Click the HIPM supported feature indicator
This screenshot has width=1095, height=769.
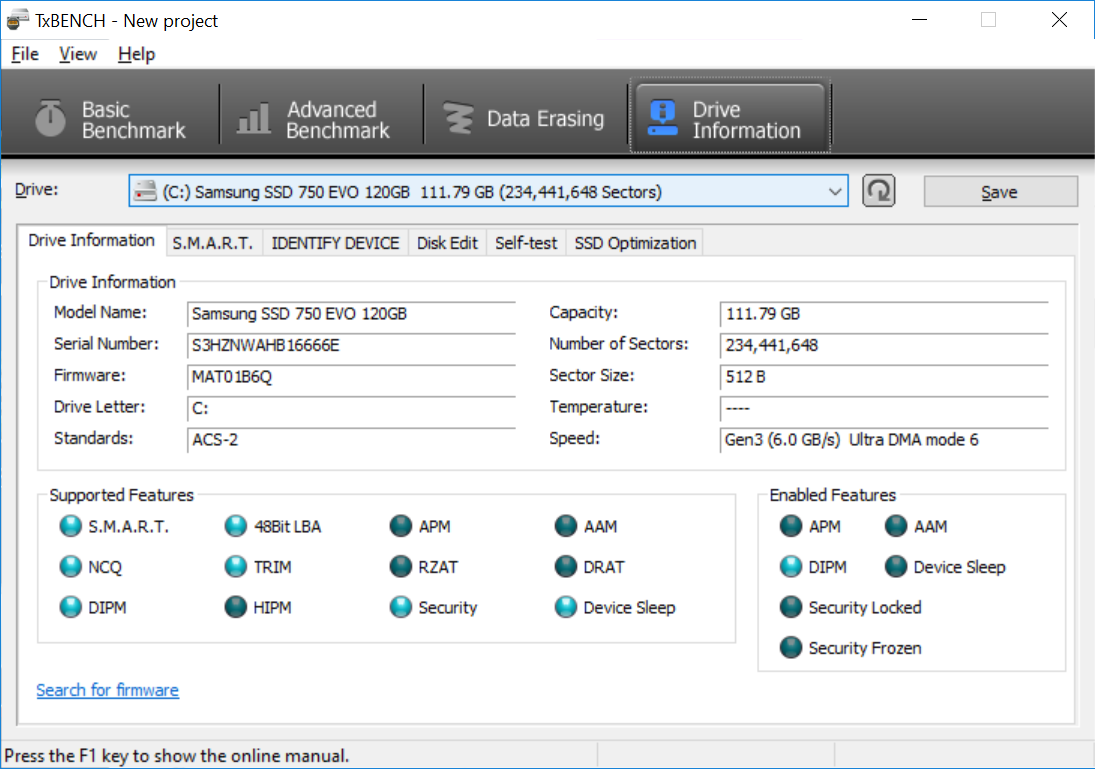click(236, 607)
